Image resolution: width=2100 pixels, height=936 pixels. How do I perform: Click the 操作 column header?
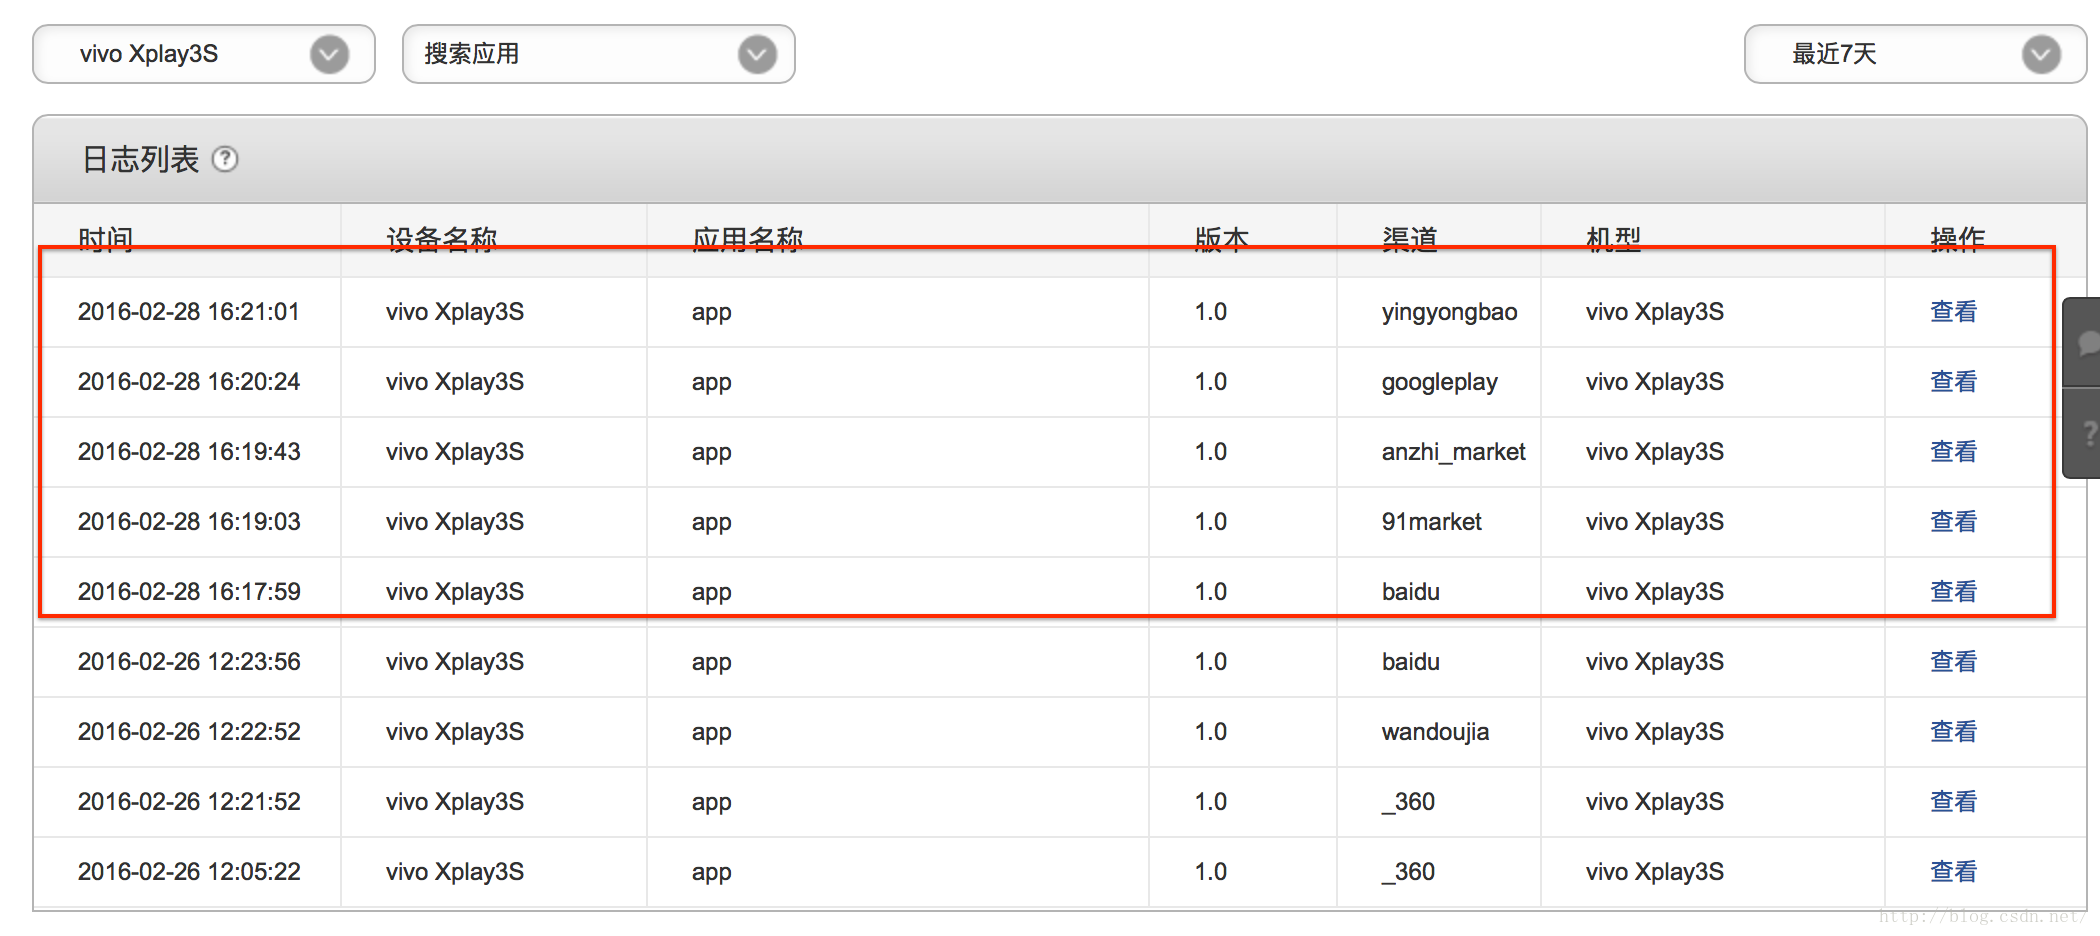[x=1957, y=240]
